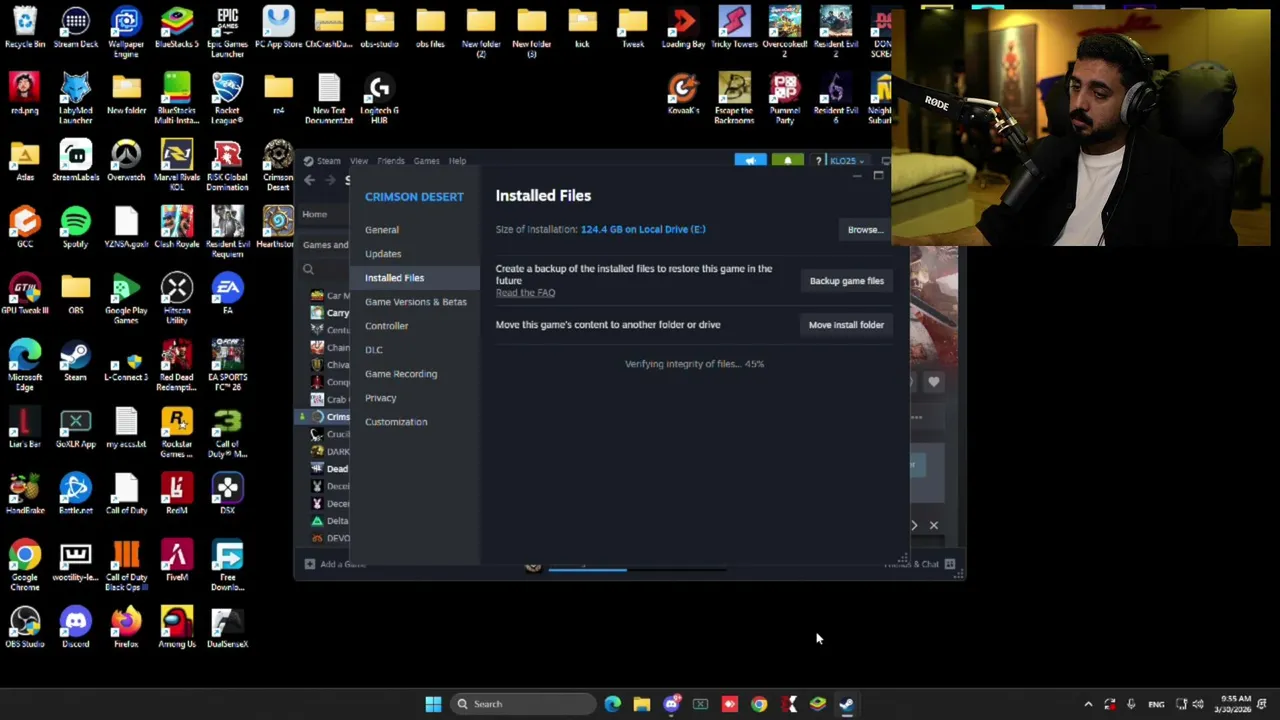1280x720 pixels.
Task: Open the Game Recording tab
Action: point(415,374)
